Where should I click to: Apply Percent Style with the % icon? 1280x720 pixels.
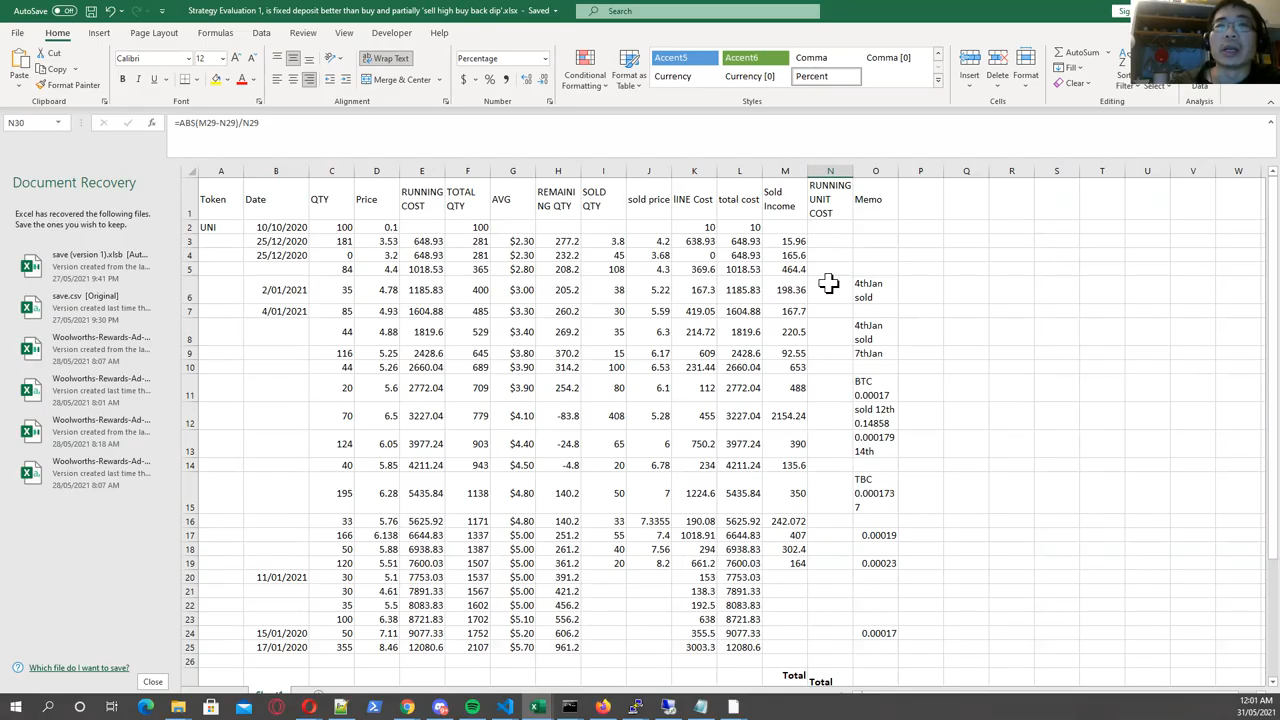[489, 79]
